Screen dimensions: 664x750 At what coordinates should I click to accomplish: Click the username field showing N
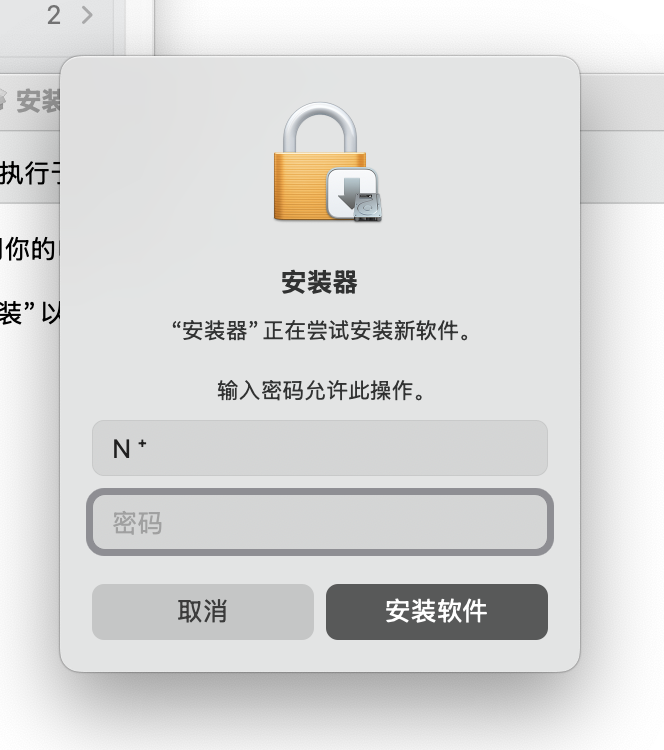(x=320, y=448)
